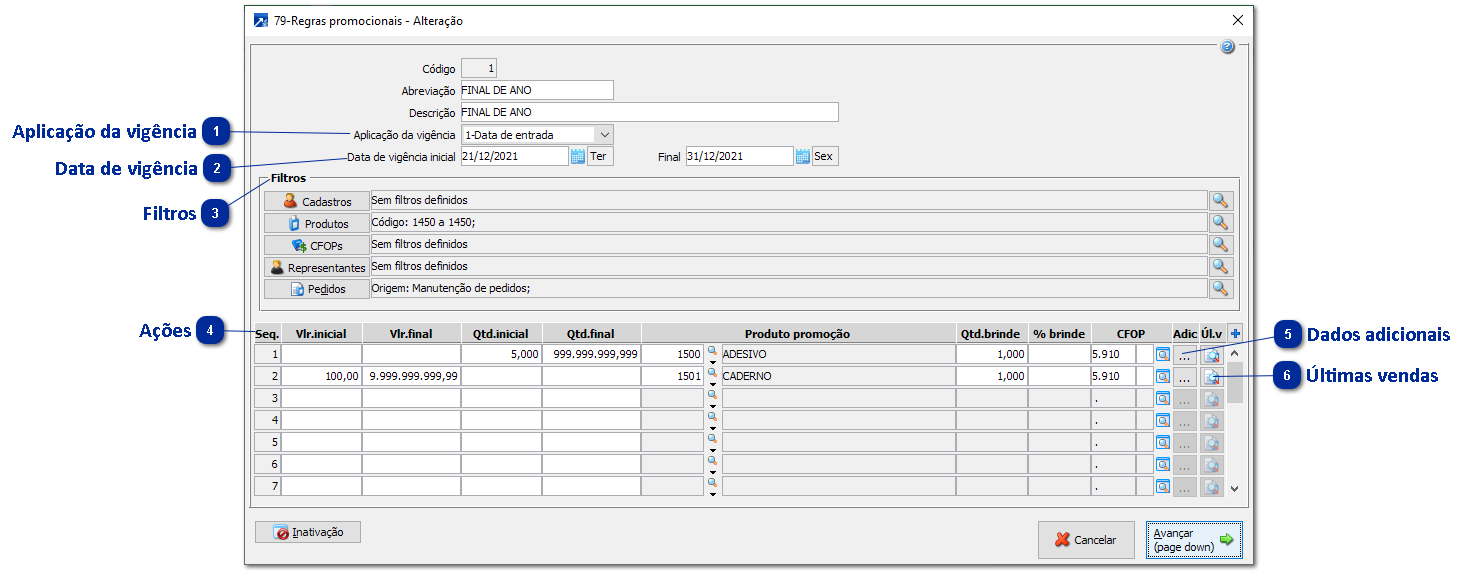Click the Representantes filter button
The height and width of the screenshot is (581, 1466).
(x=316, y=267)
